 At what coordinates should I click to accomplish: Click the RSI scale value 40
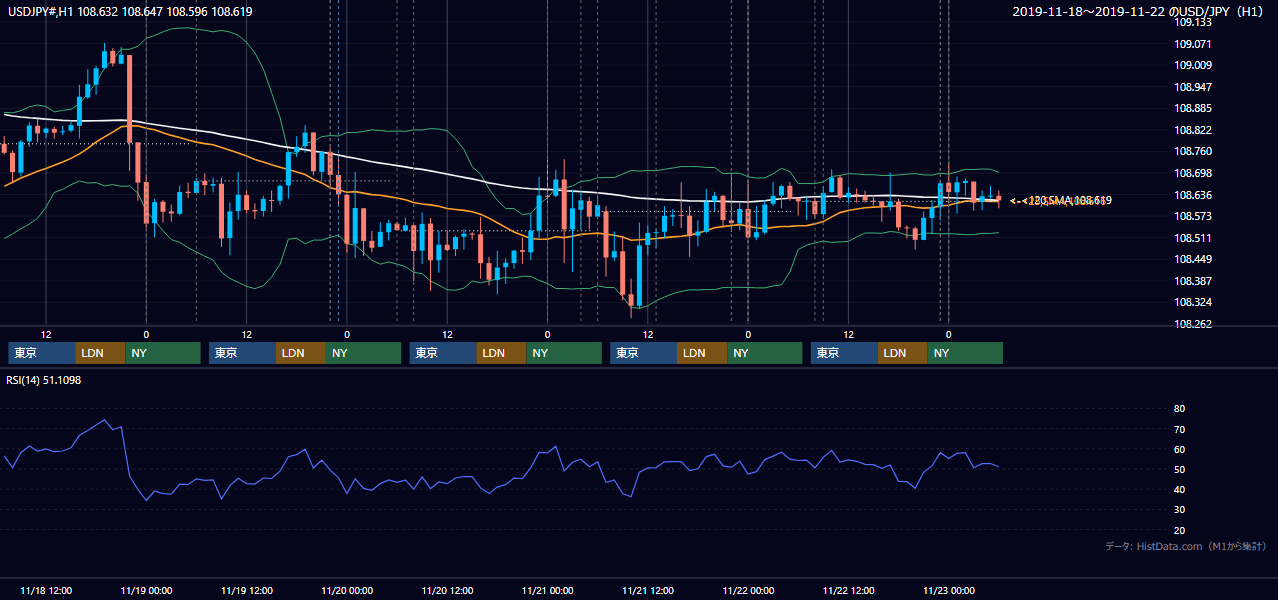point(1179,489)
